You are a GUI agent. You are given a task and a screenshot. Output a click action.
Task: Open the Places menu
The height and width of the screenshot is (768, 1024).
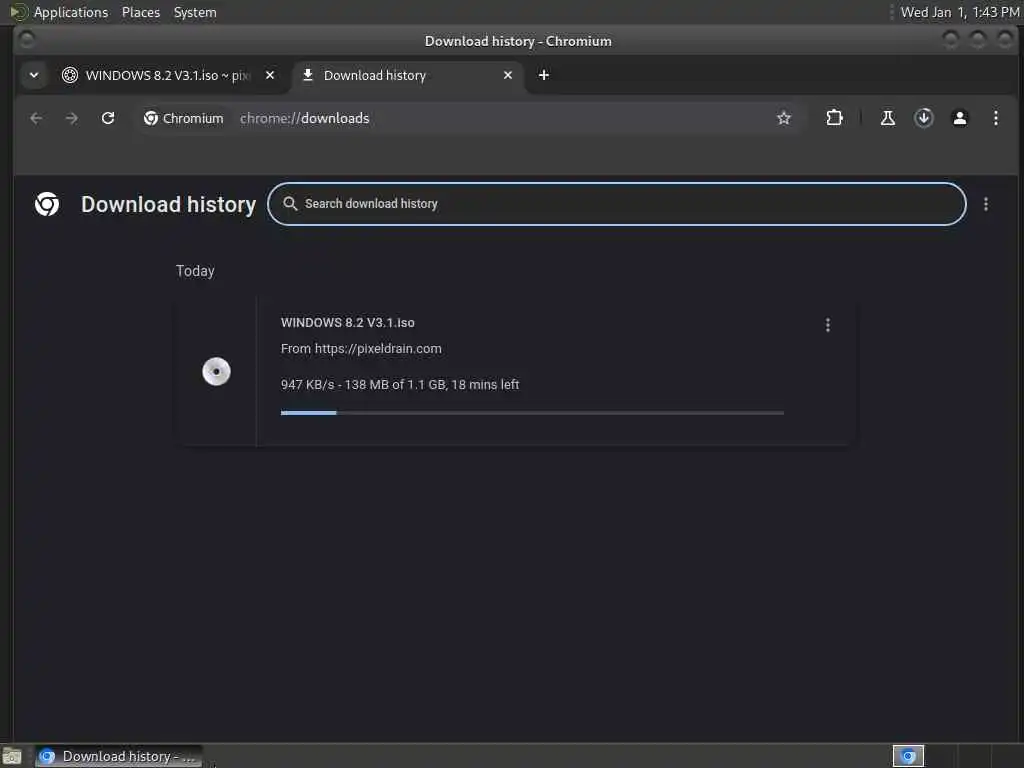click(141, 12)
